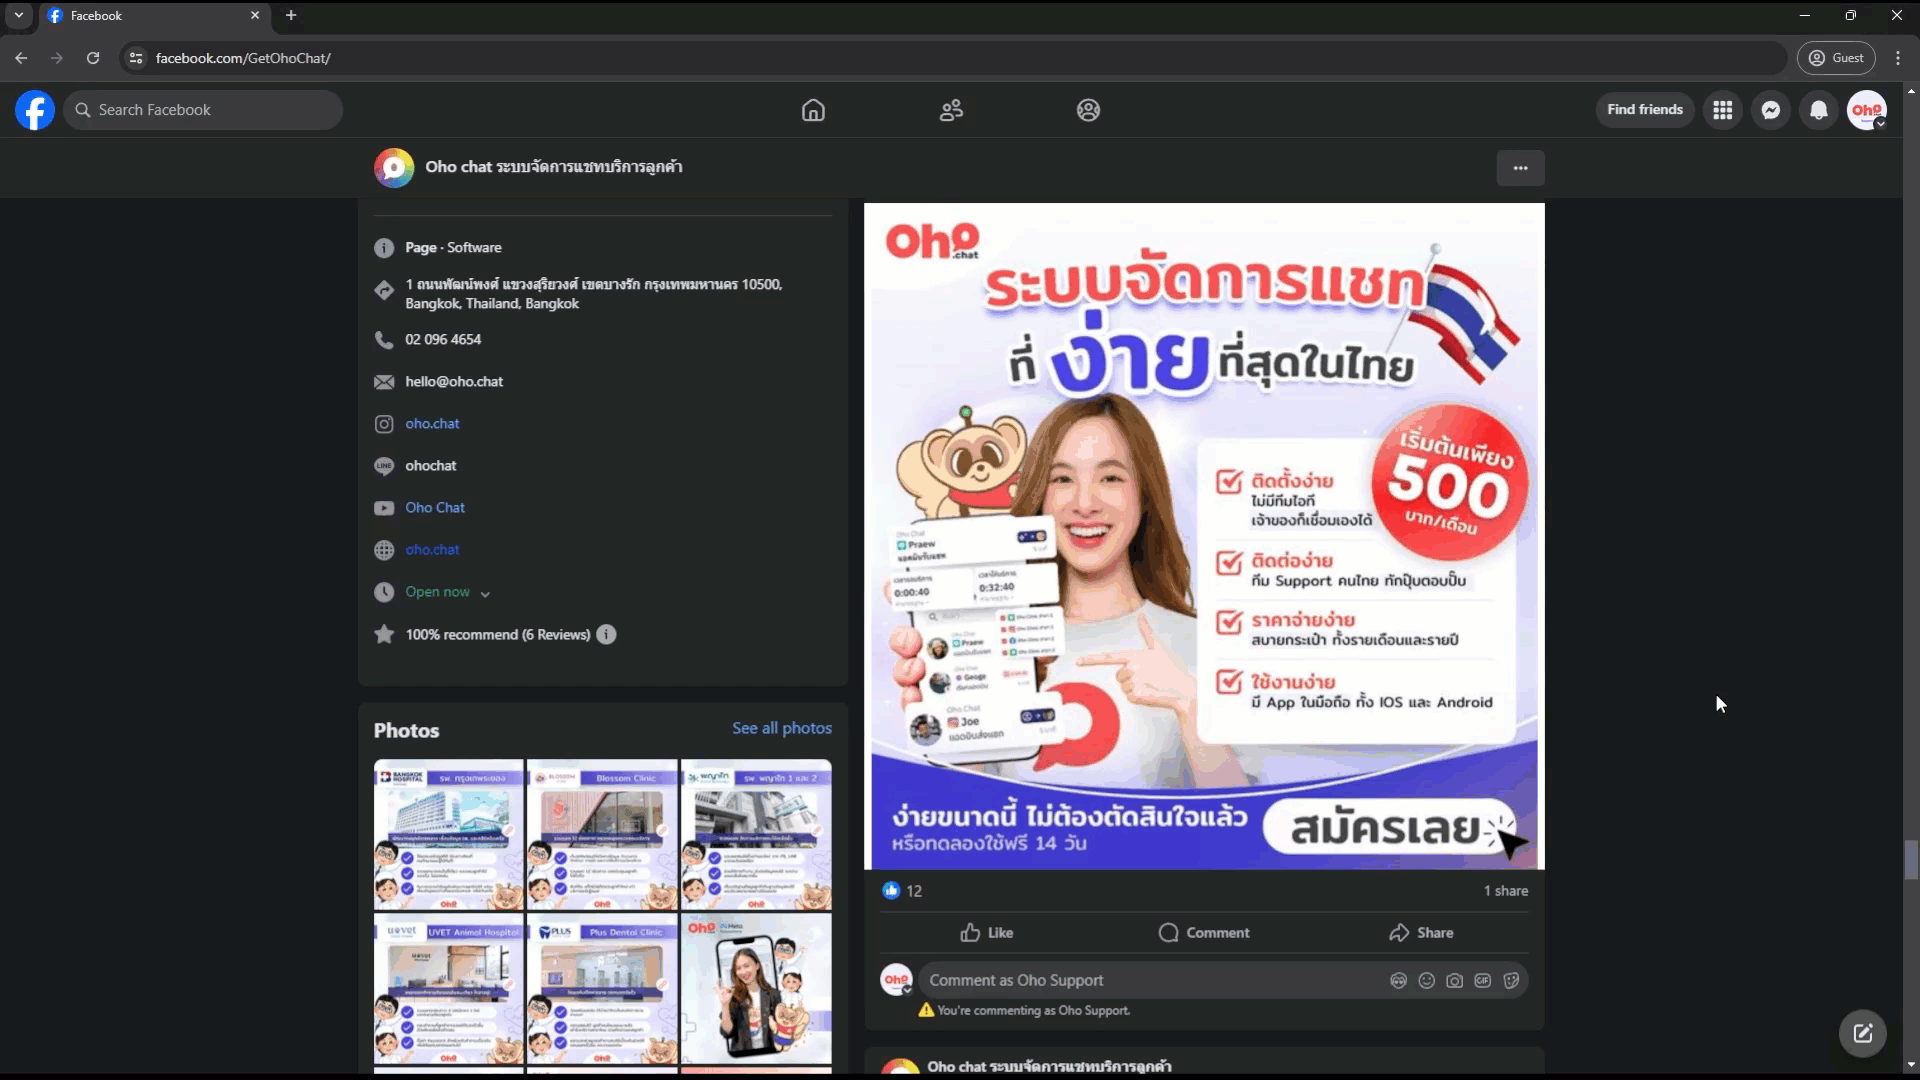This screenshot has width=1920, height=1080.
Task: Open the Chrome three-dot menu
Action: coord(1897,58)
